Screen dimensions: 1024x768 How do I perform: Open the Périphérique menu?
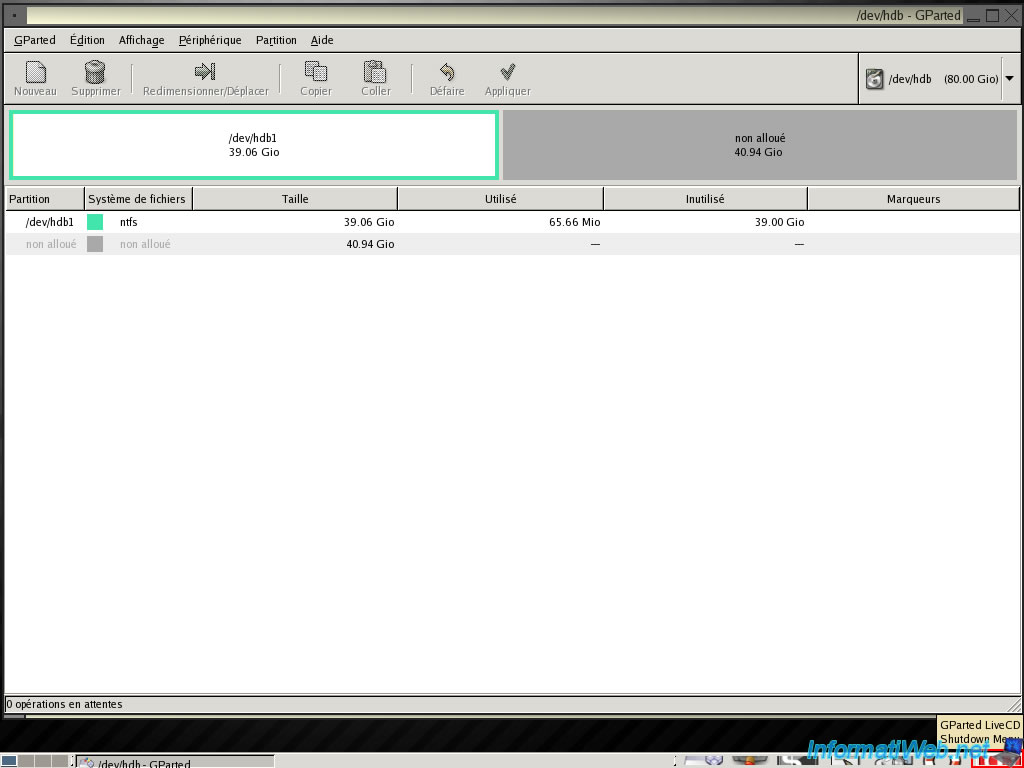tap(210, 40)
